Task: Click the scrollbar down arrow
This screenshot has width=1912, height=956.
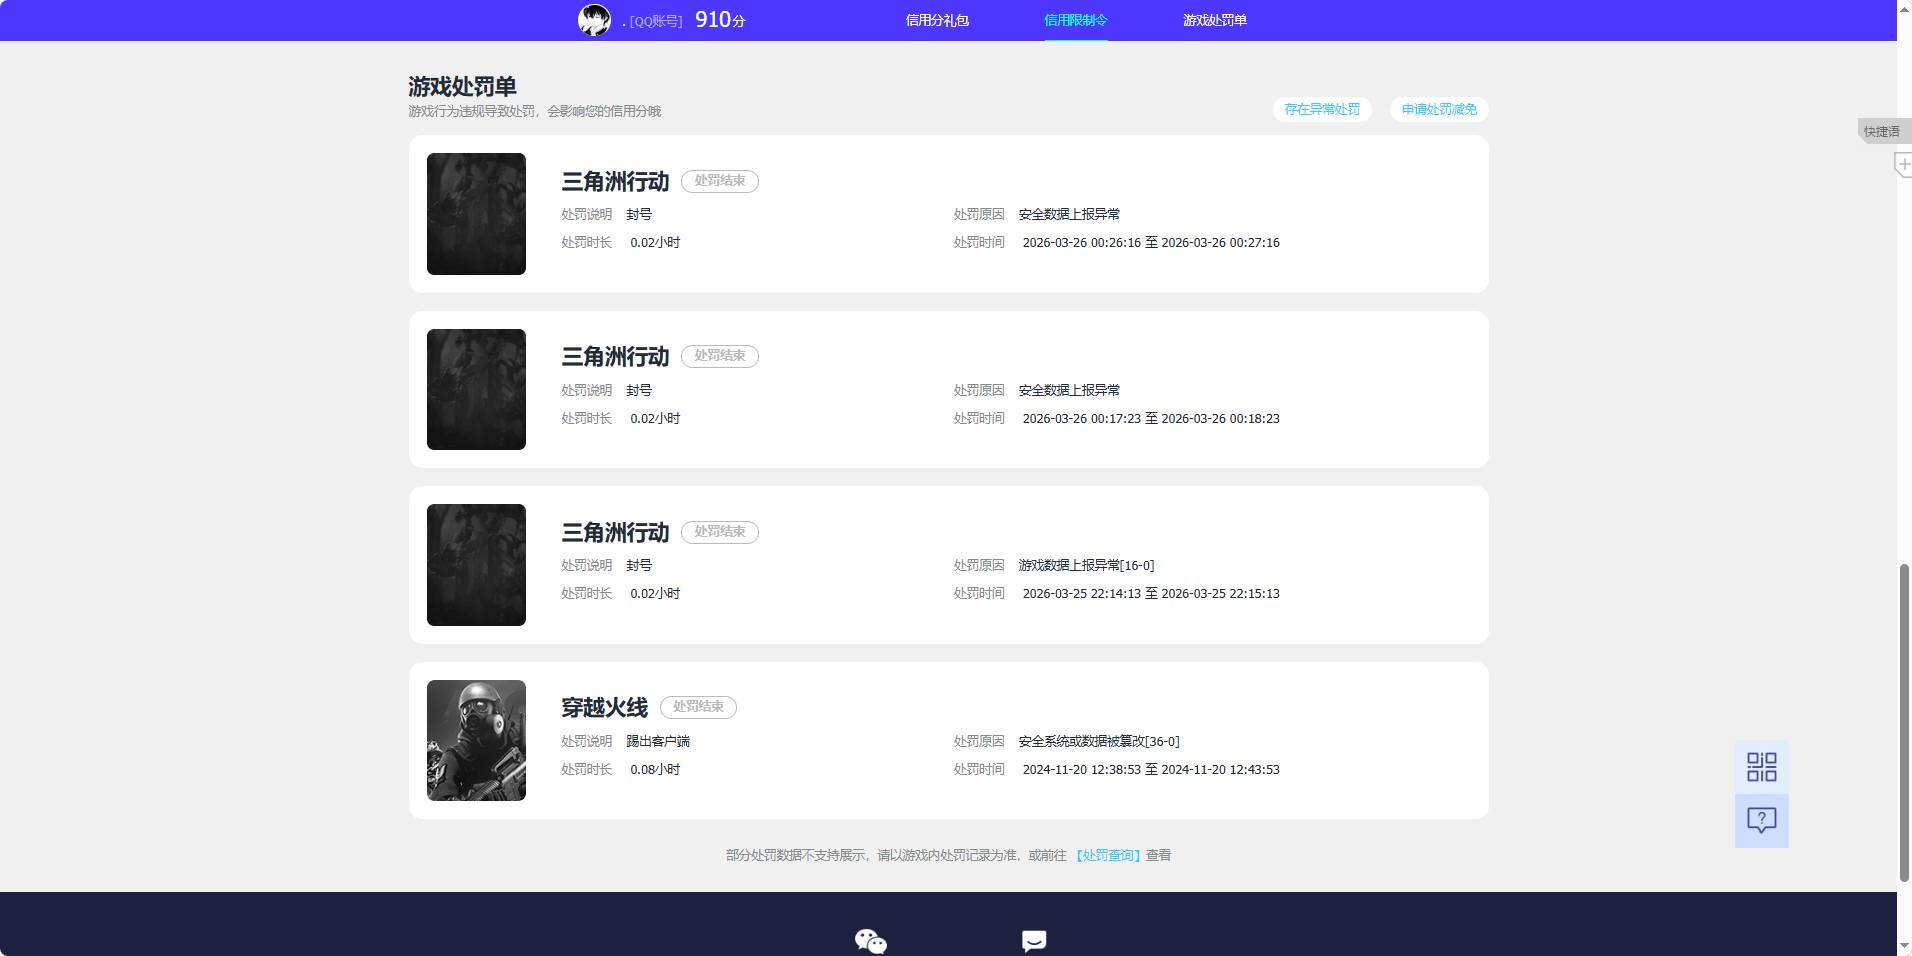Action: coord(1904,946)
